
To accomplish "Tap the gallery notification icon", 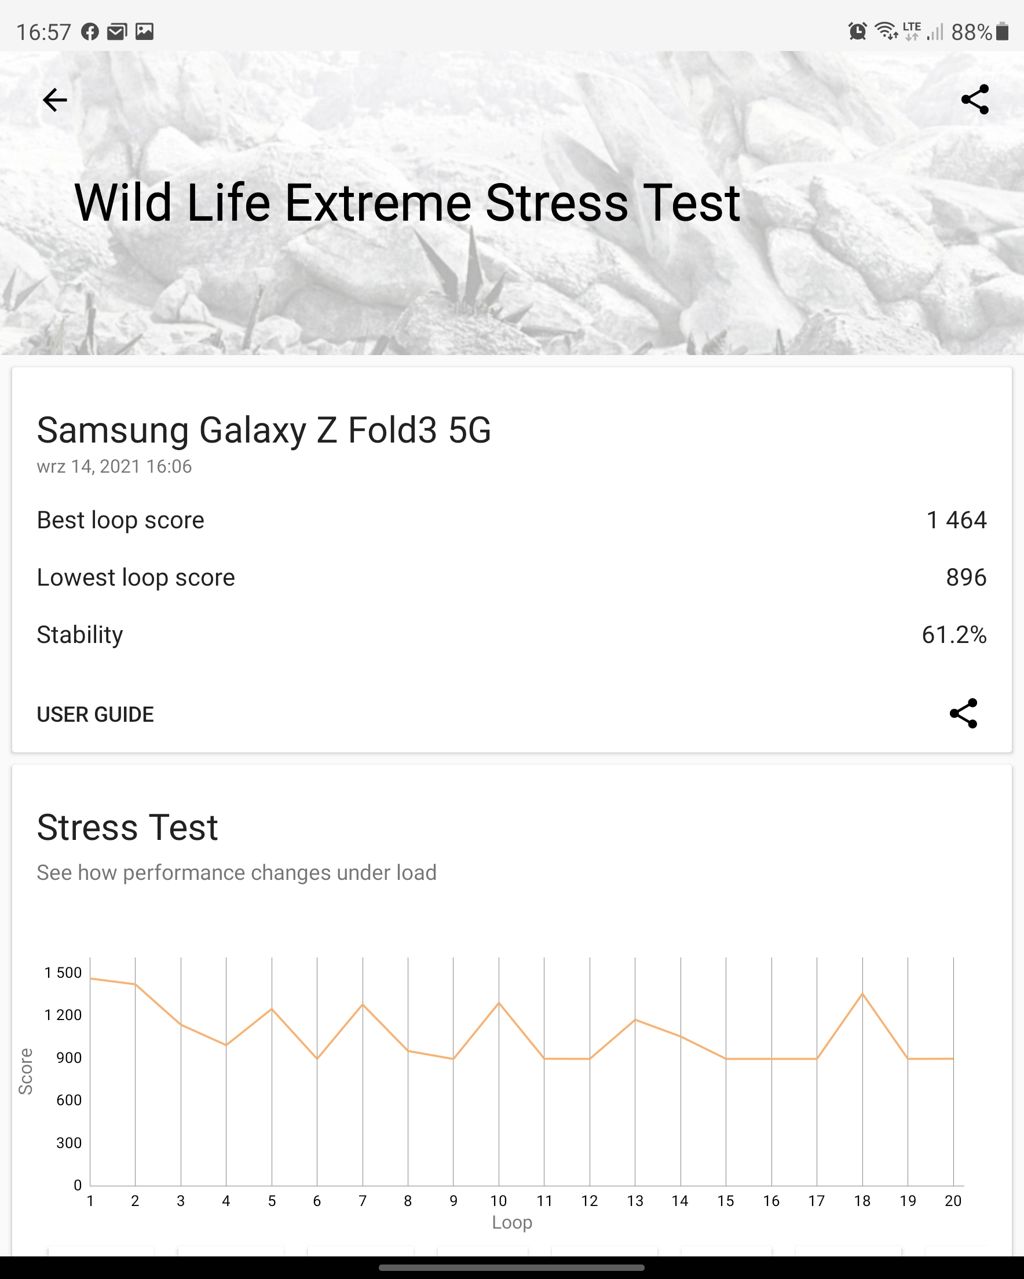I will [145, 31].
